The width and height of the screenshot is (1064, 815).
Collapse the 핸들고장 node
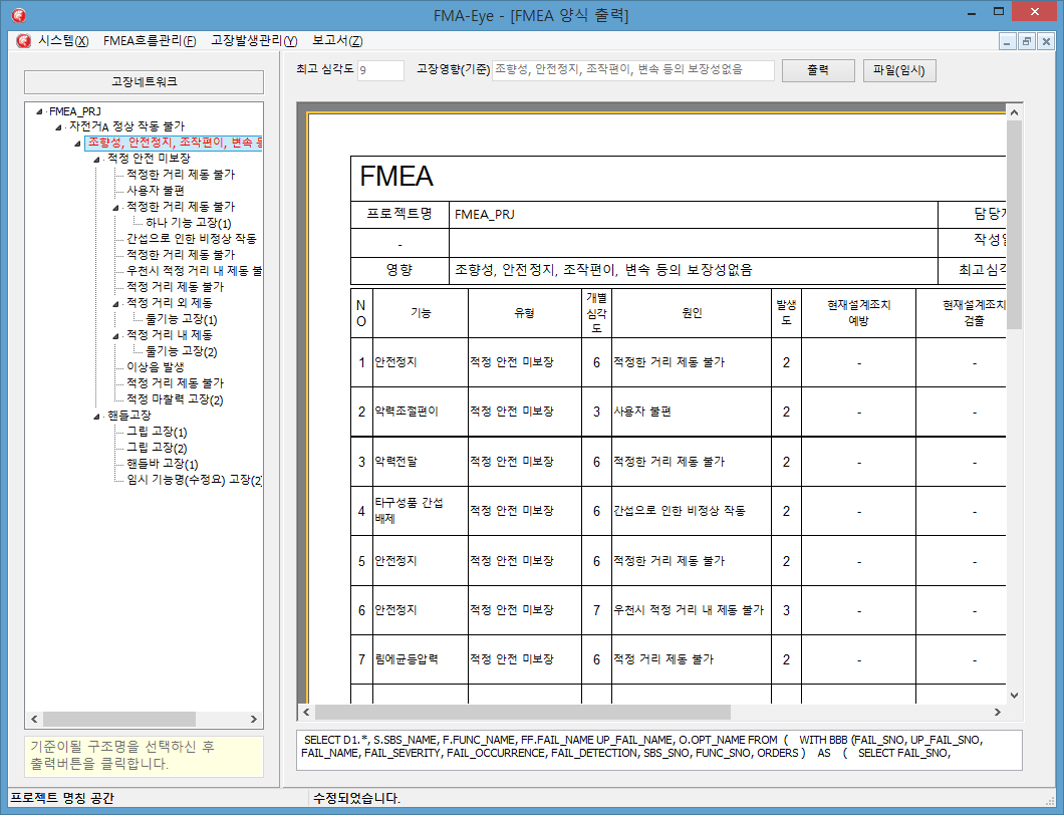pos(96,416)
